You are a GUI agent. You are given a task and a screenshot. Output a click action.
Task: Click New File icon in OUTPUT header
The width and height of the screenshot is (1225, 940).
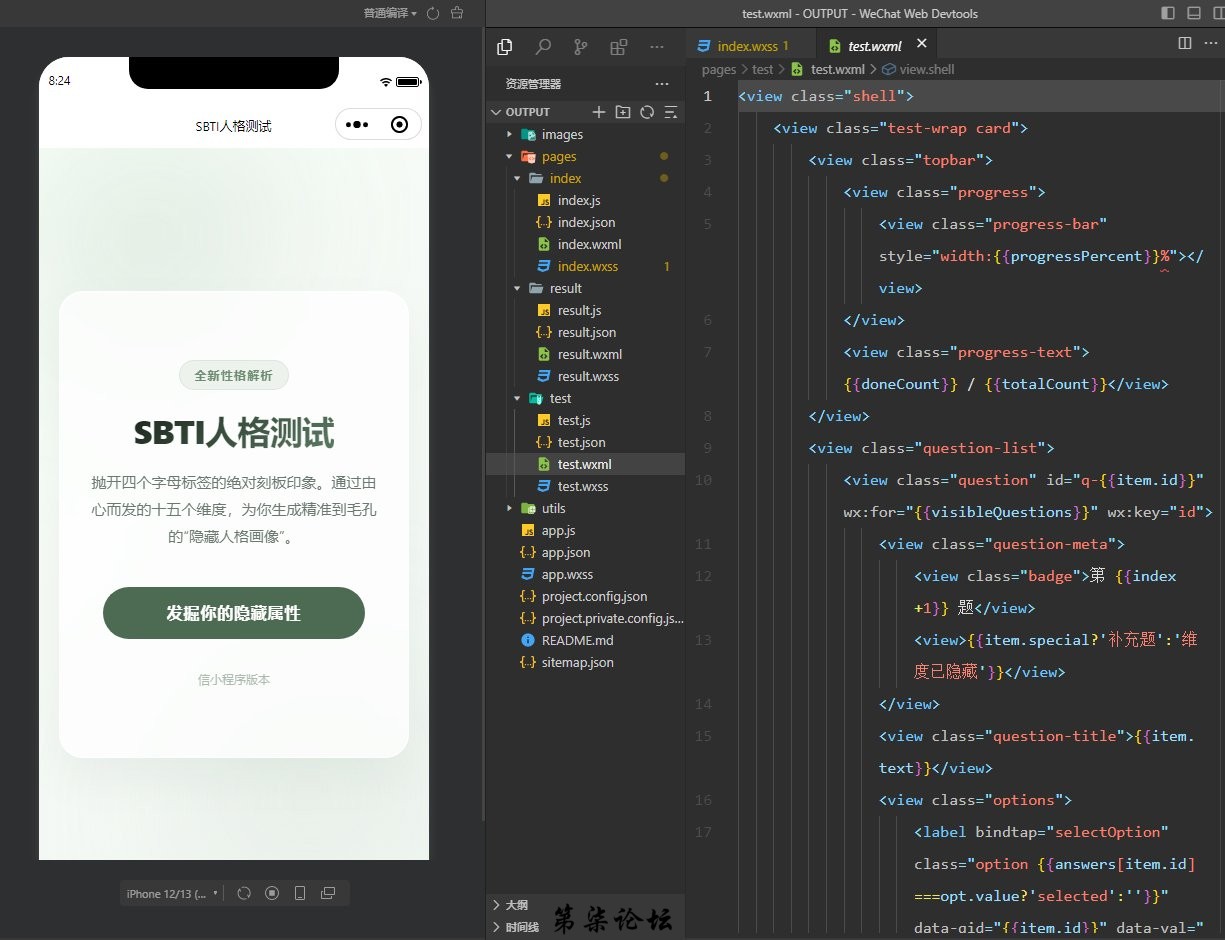599,112
